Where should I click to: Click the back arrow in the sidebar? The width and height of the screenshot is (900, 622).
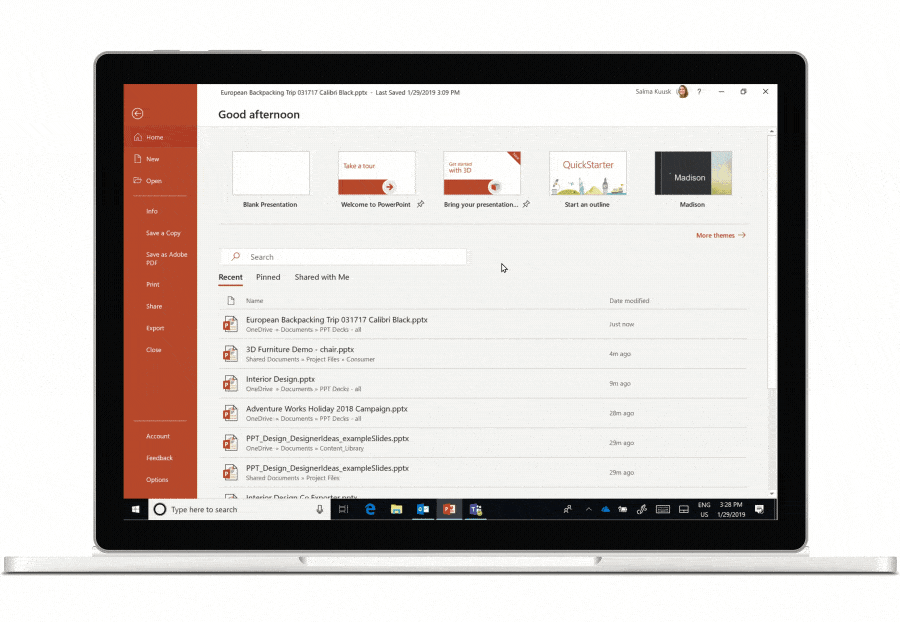click(x=138, y=113)
